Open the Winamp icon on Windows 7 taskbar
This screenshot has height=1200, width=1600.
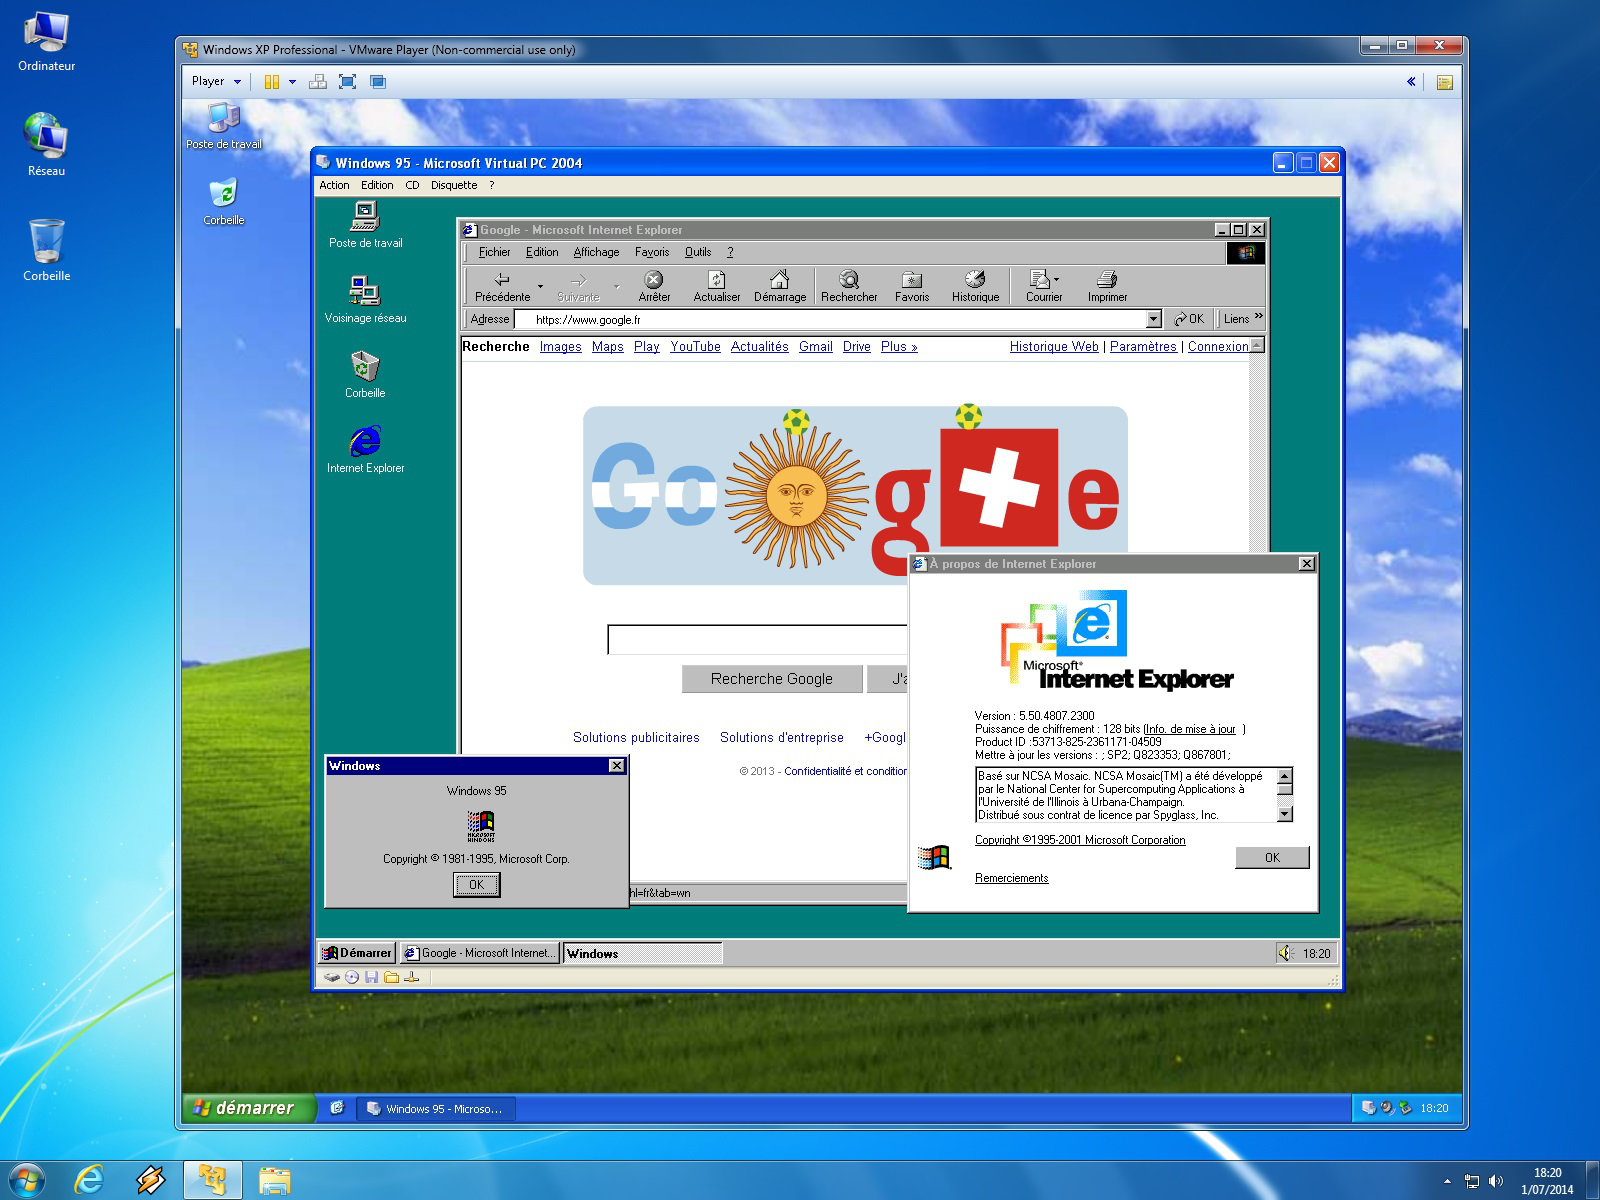pos(151,1180)
